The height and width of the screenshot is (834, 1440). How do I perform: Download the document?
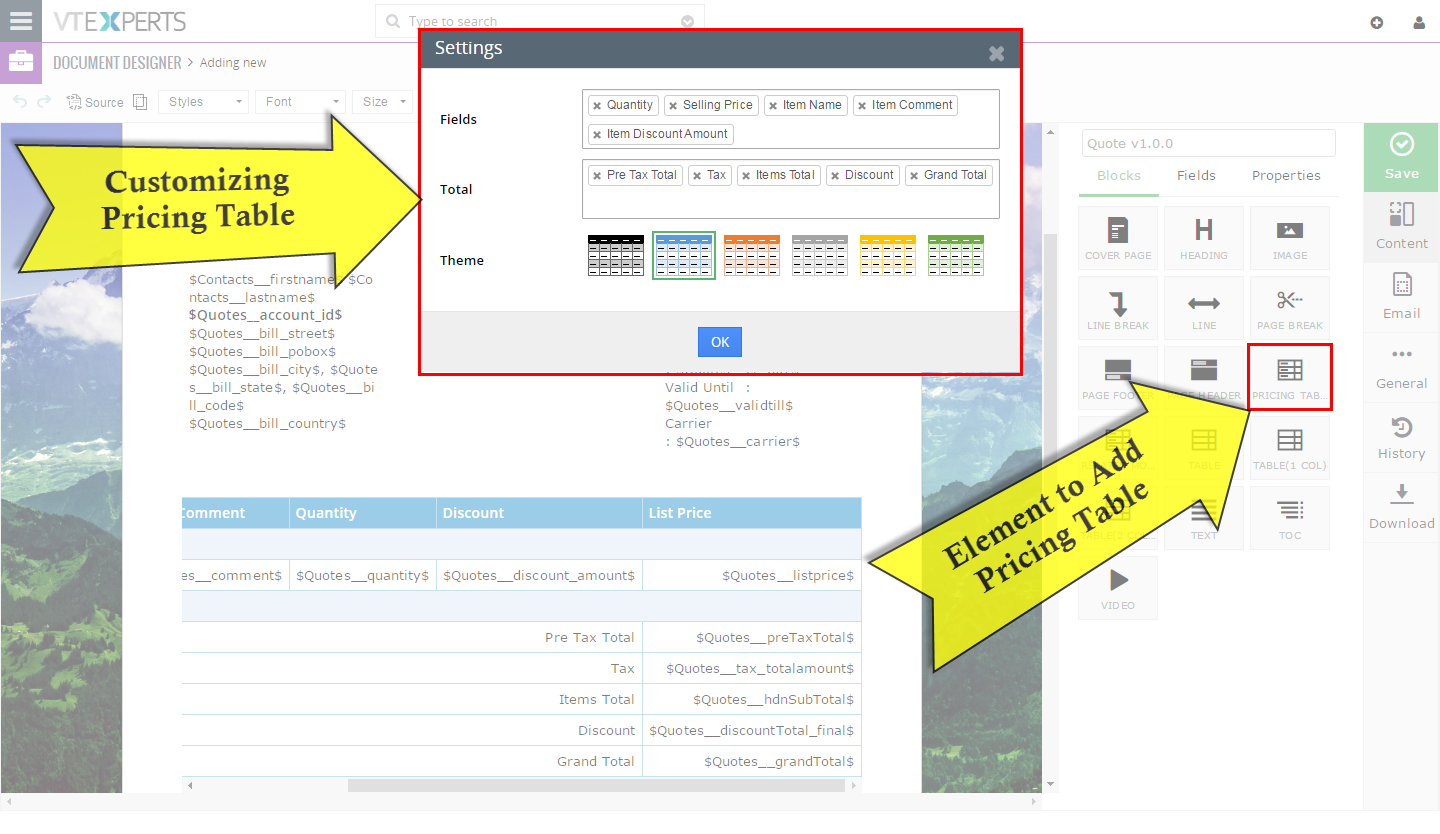pos(1402,507)
